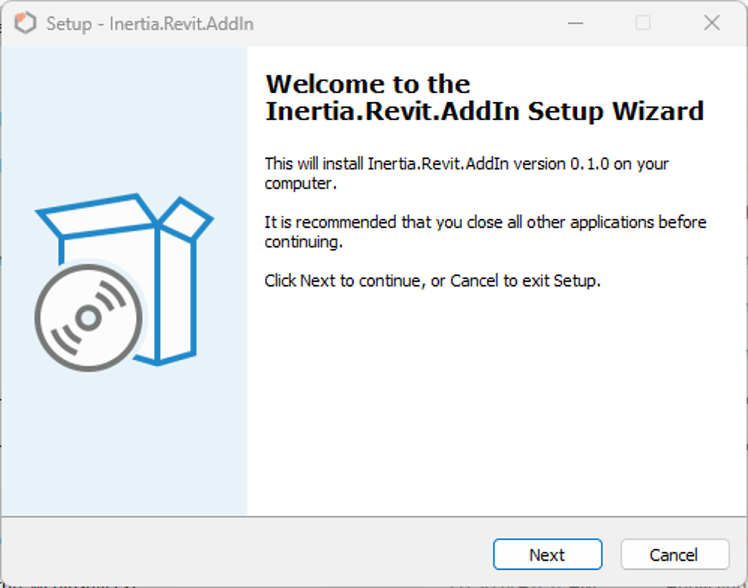Exit setup using the Cancel button
748x588 pixels.
675,554
